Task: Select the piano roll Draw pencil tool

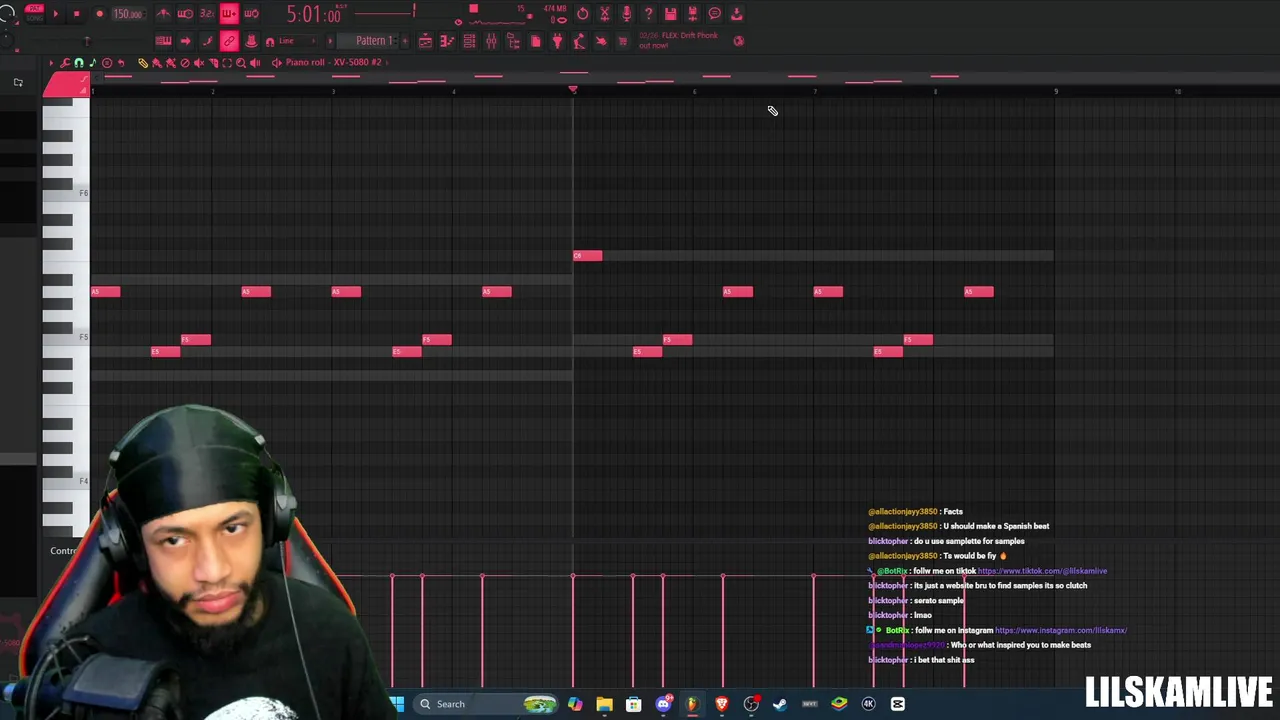Action: click(x=143, y=62)
